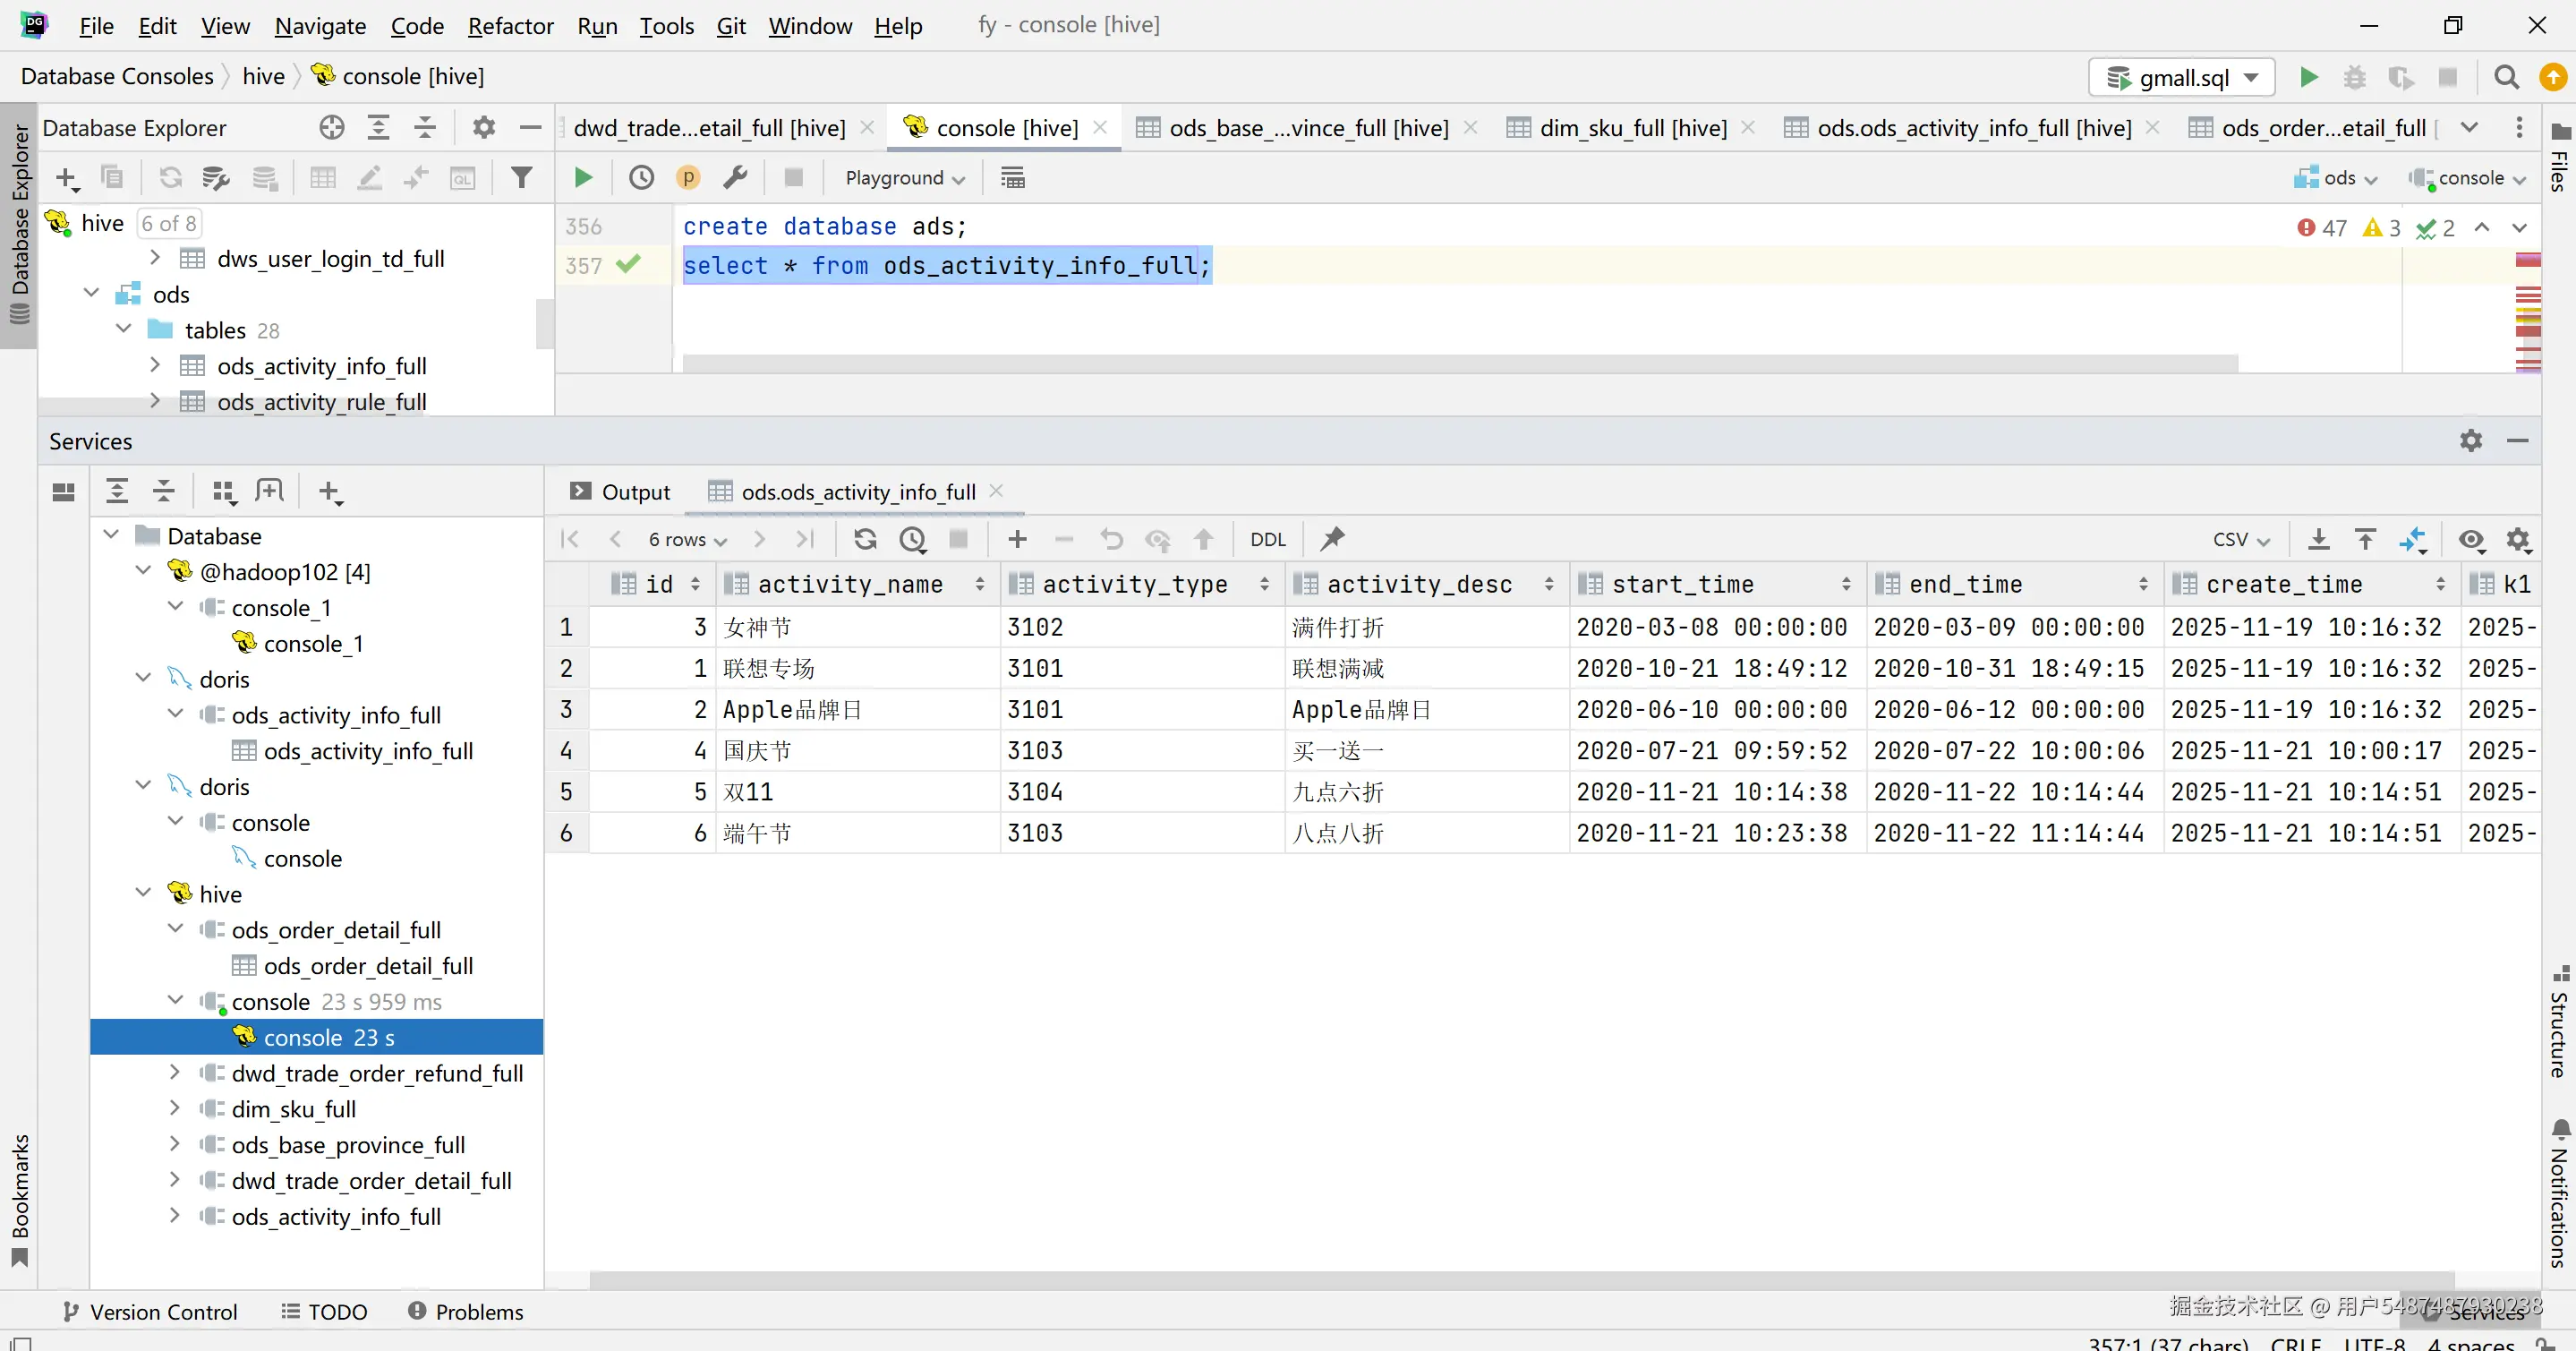Toggle the in-editor results view icon
Image resolution: width=2576 pixels, height=1351 pixels.
(x=1012, y=178)
